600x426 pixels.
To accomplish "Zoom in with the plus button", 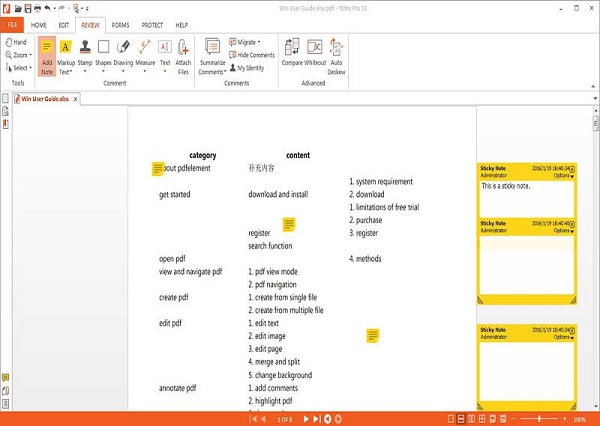I will click(x=564, y=419).
